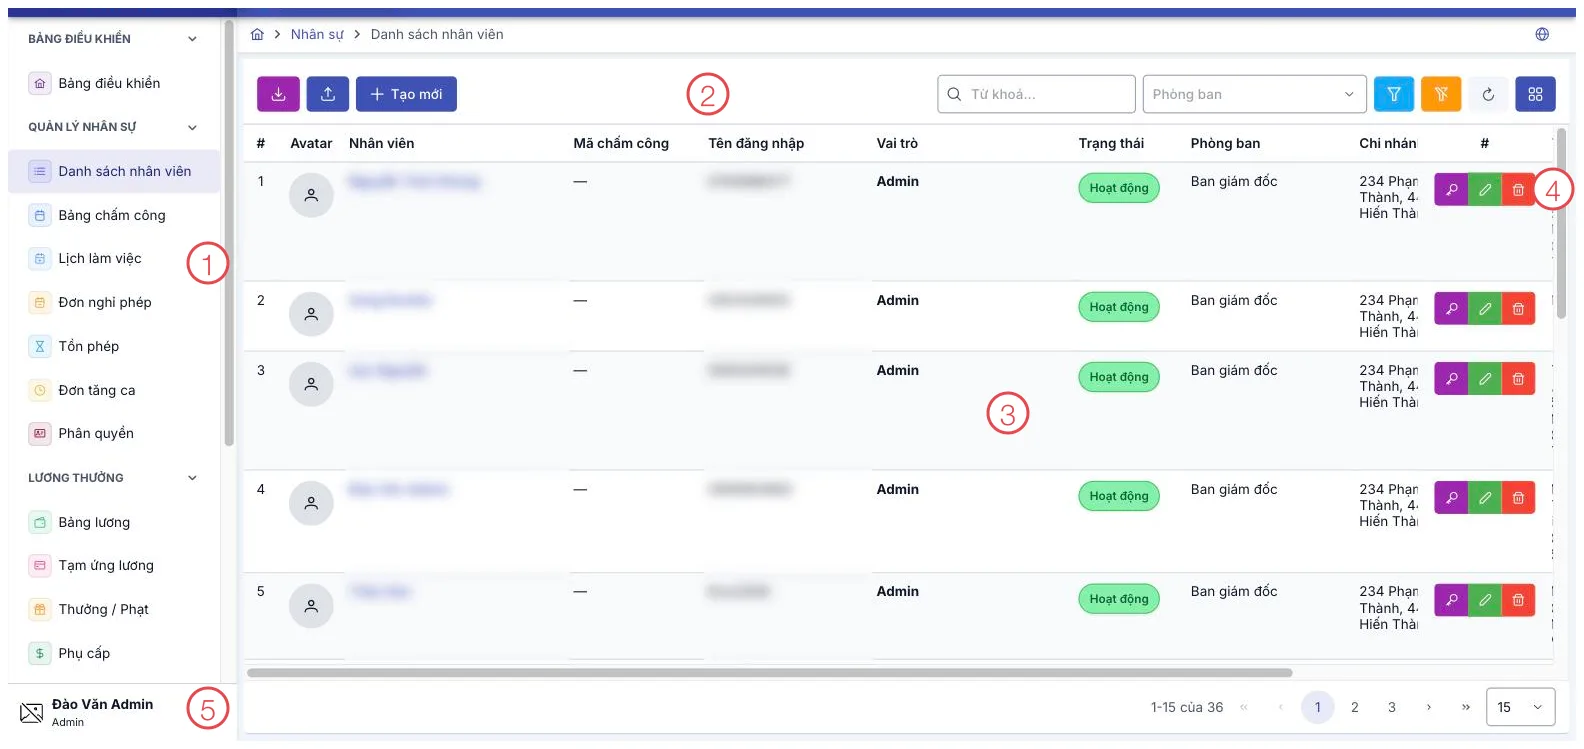Click the last page double-arrow button
1584x749 pixels.
[x=1466, y=707]
